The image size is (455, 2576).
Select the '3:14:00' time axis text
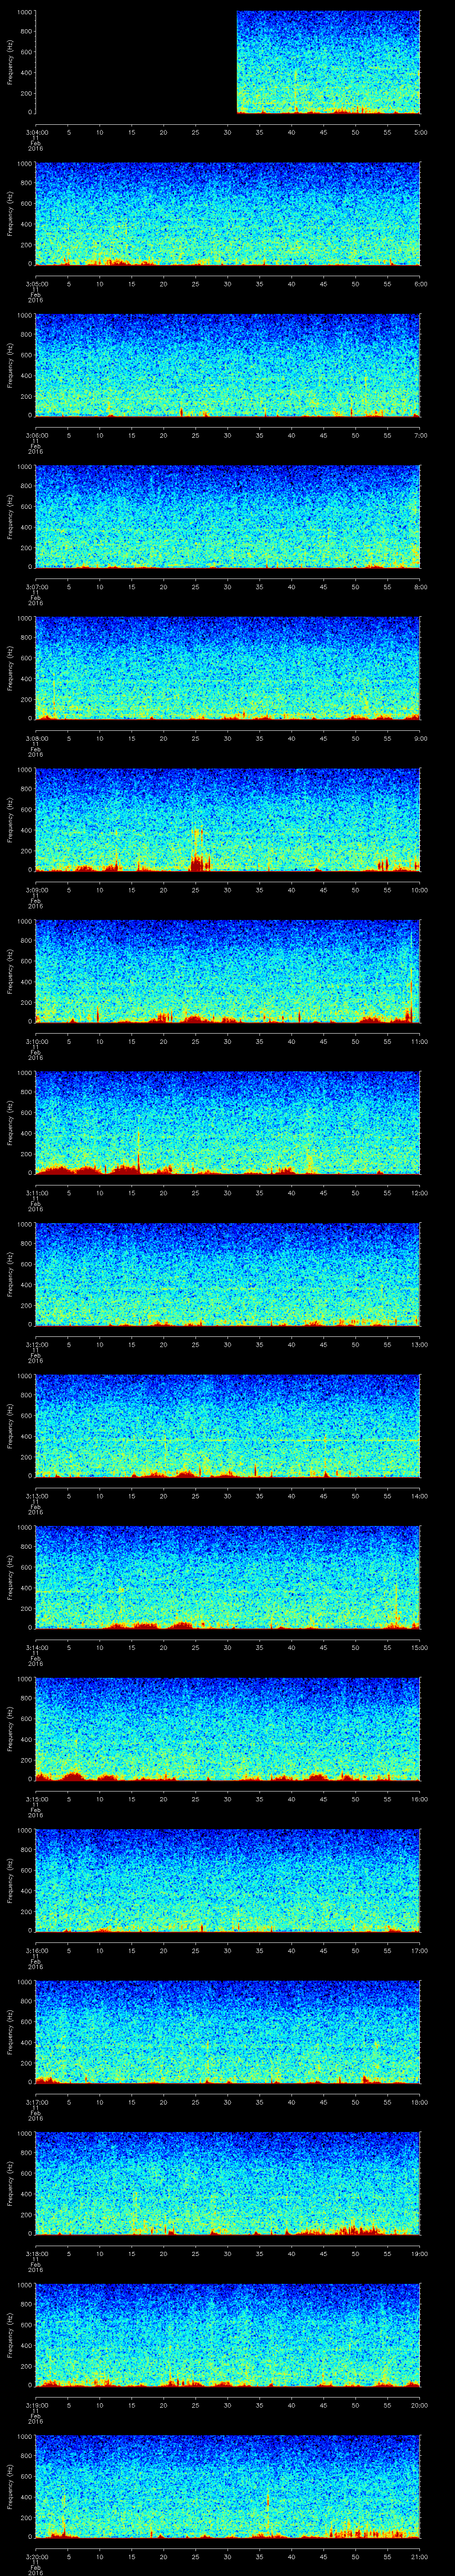click(36, 1647)
